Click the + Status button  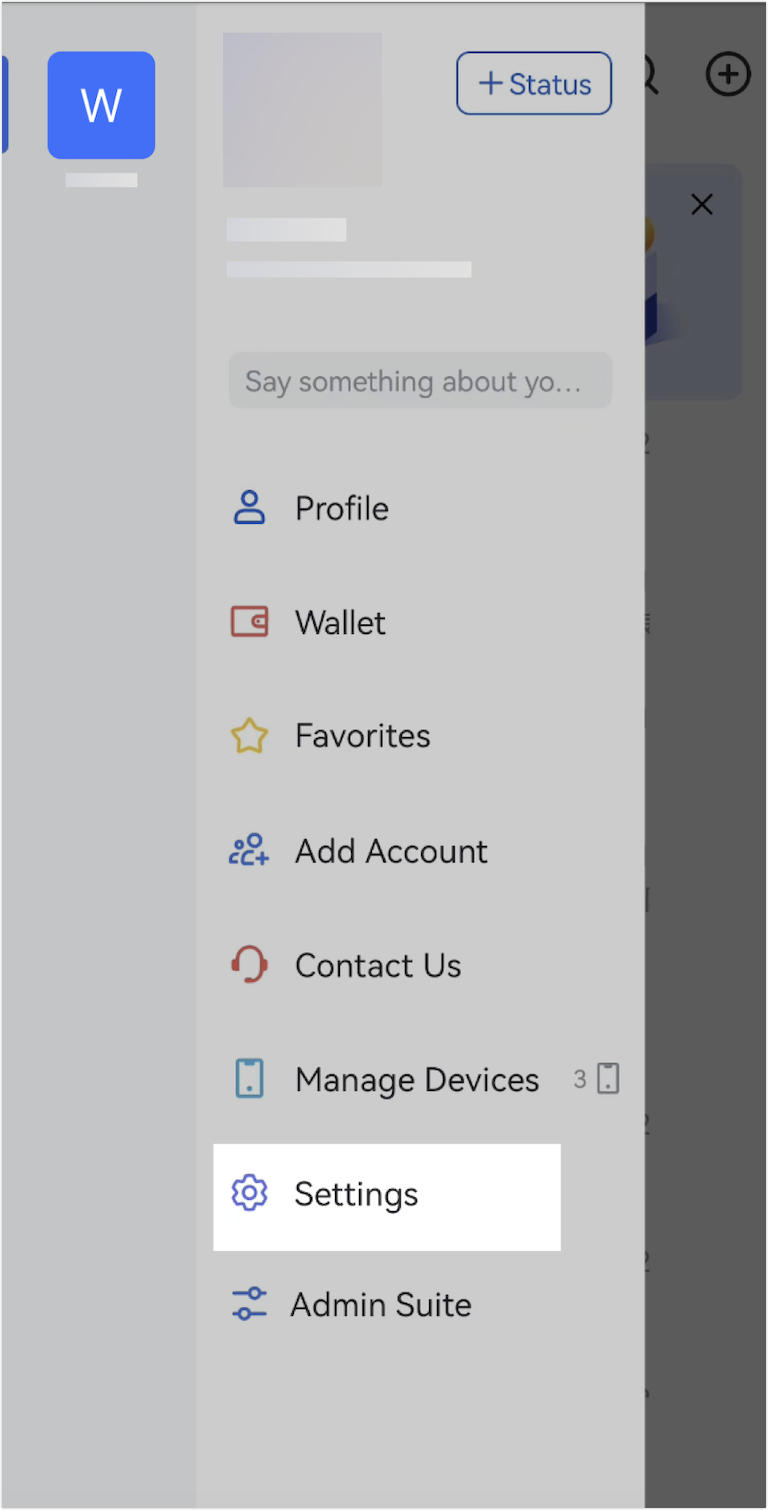(534, 83)
